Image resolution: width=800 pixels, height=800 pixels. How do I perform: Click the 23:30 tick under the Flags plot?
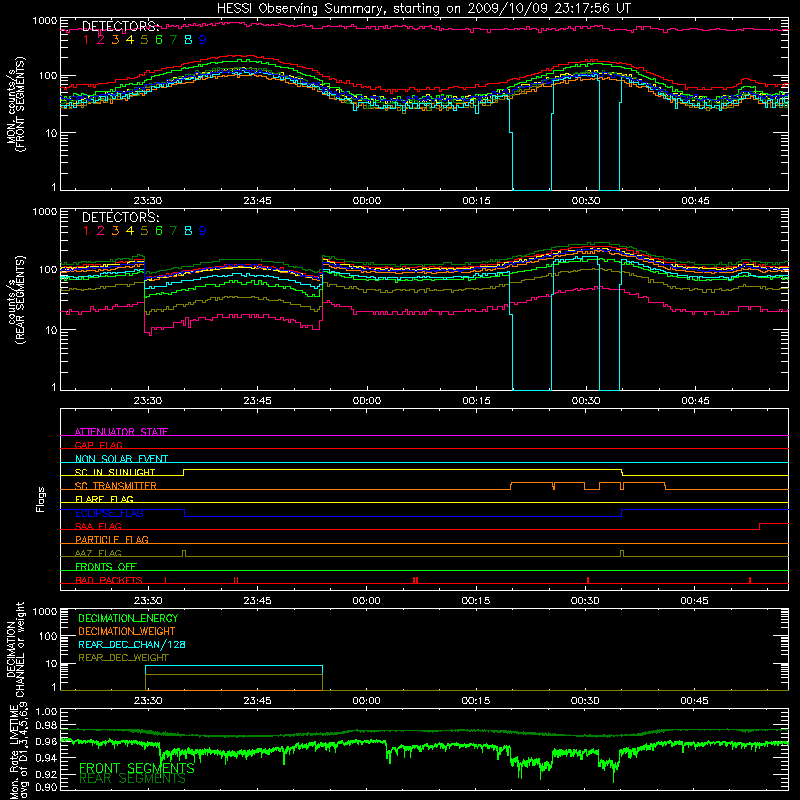click(x=148, y=601)
